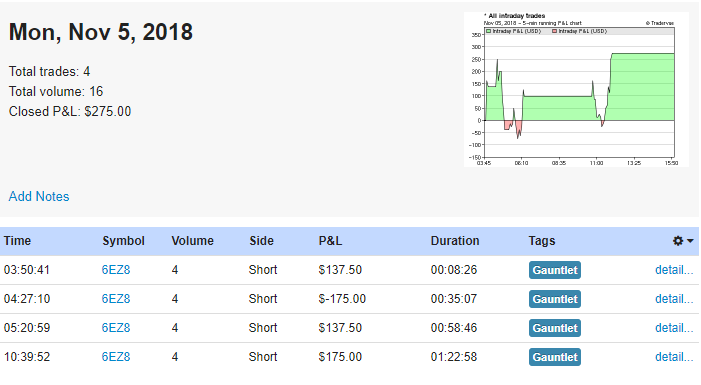
Task: Open the table settings gear icon
Action: [678, 241]
